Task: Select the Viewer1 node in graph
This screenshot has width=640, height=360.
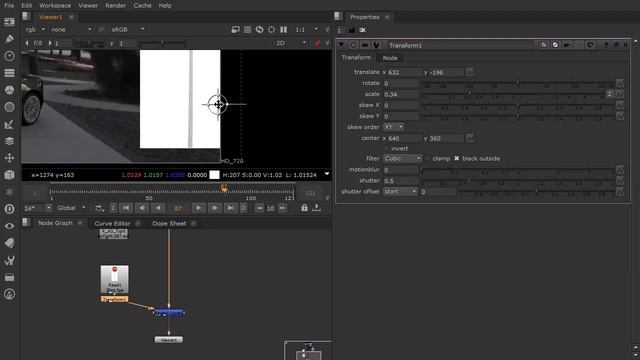Action: pyautogui.click(x=169, y=340)
